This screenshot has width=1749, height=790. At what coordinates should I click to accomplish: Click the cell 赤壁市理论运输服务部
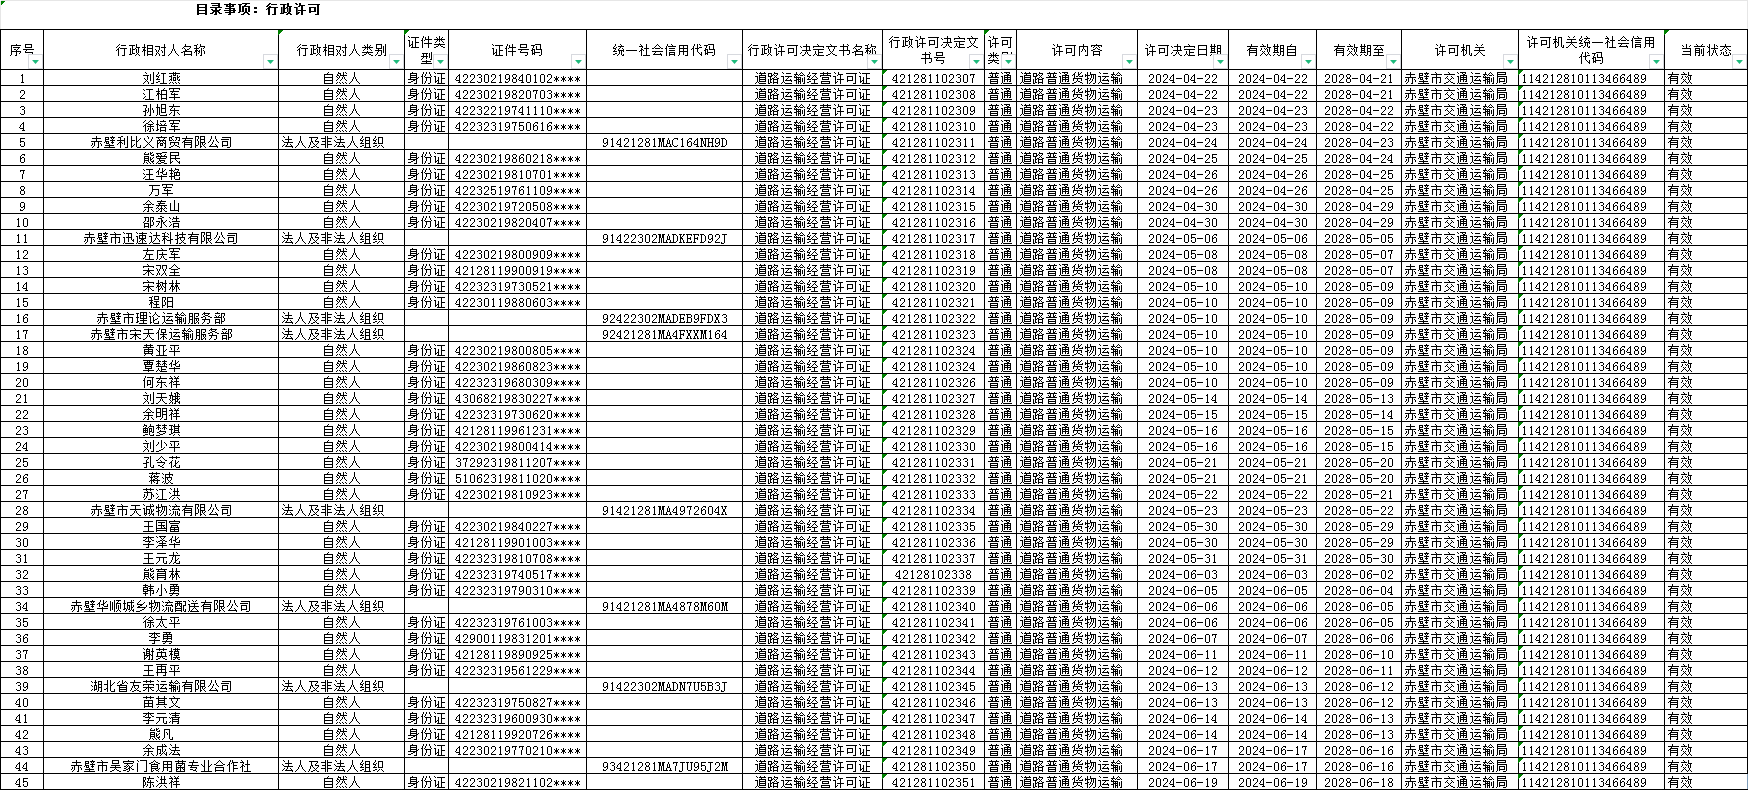[161, 318]
